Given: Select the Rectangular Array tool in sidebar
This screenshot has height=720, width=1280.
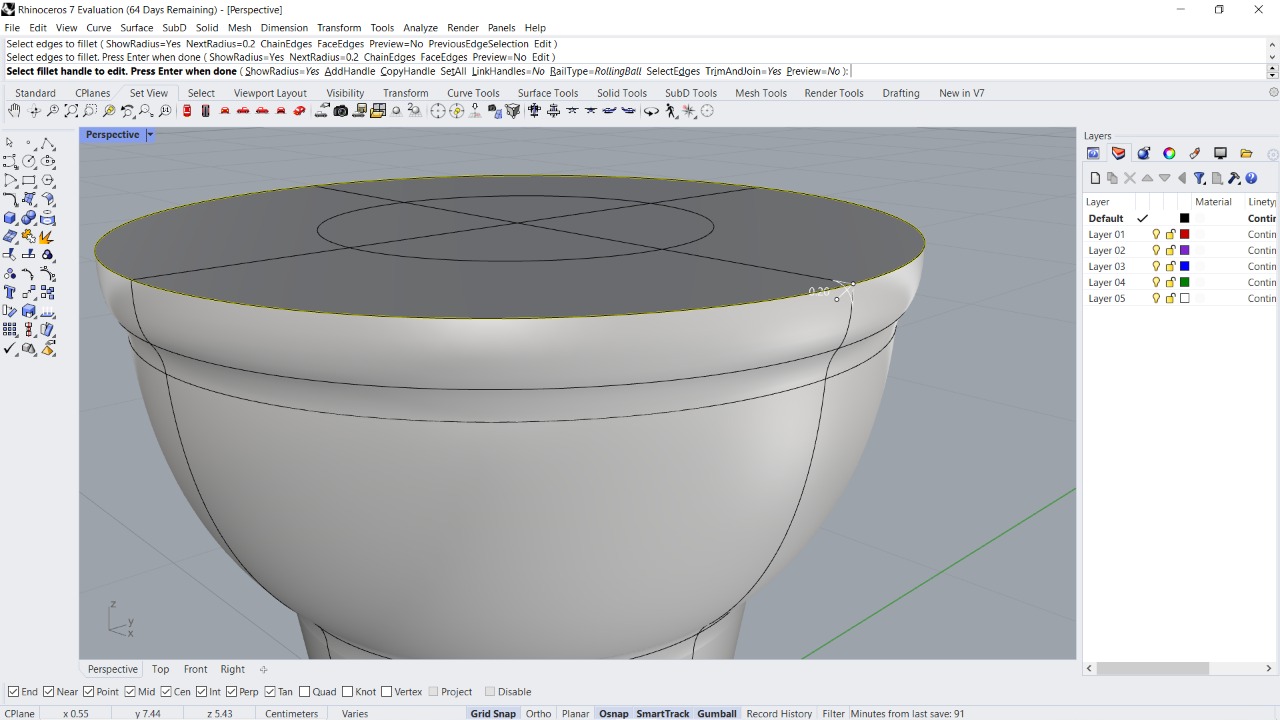Looking at the screenshot, I should 10,330.
